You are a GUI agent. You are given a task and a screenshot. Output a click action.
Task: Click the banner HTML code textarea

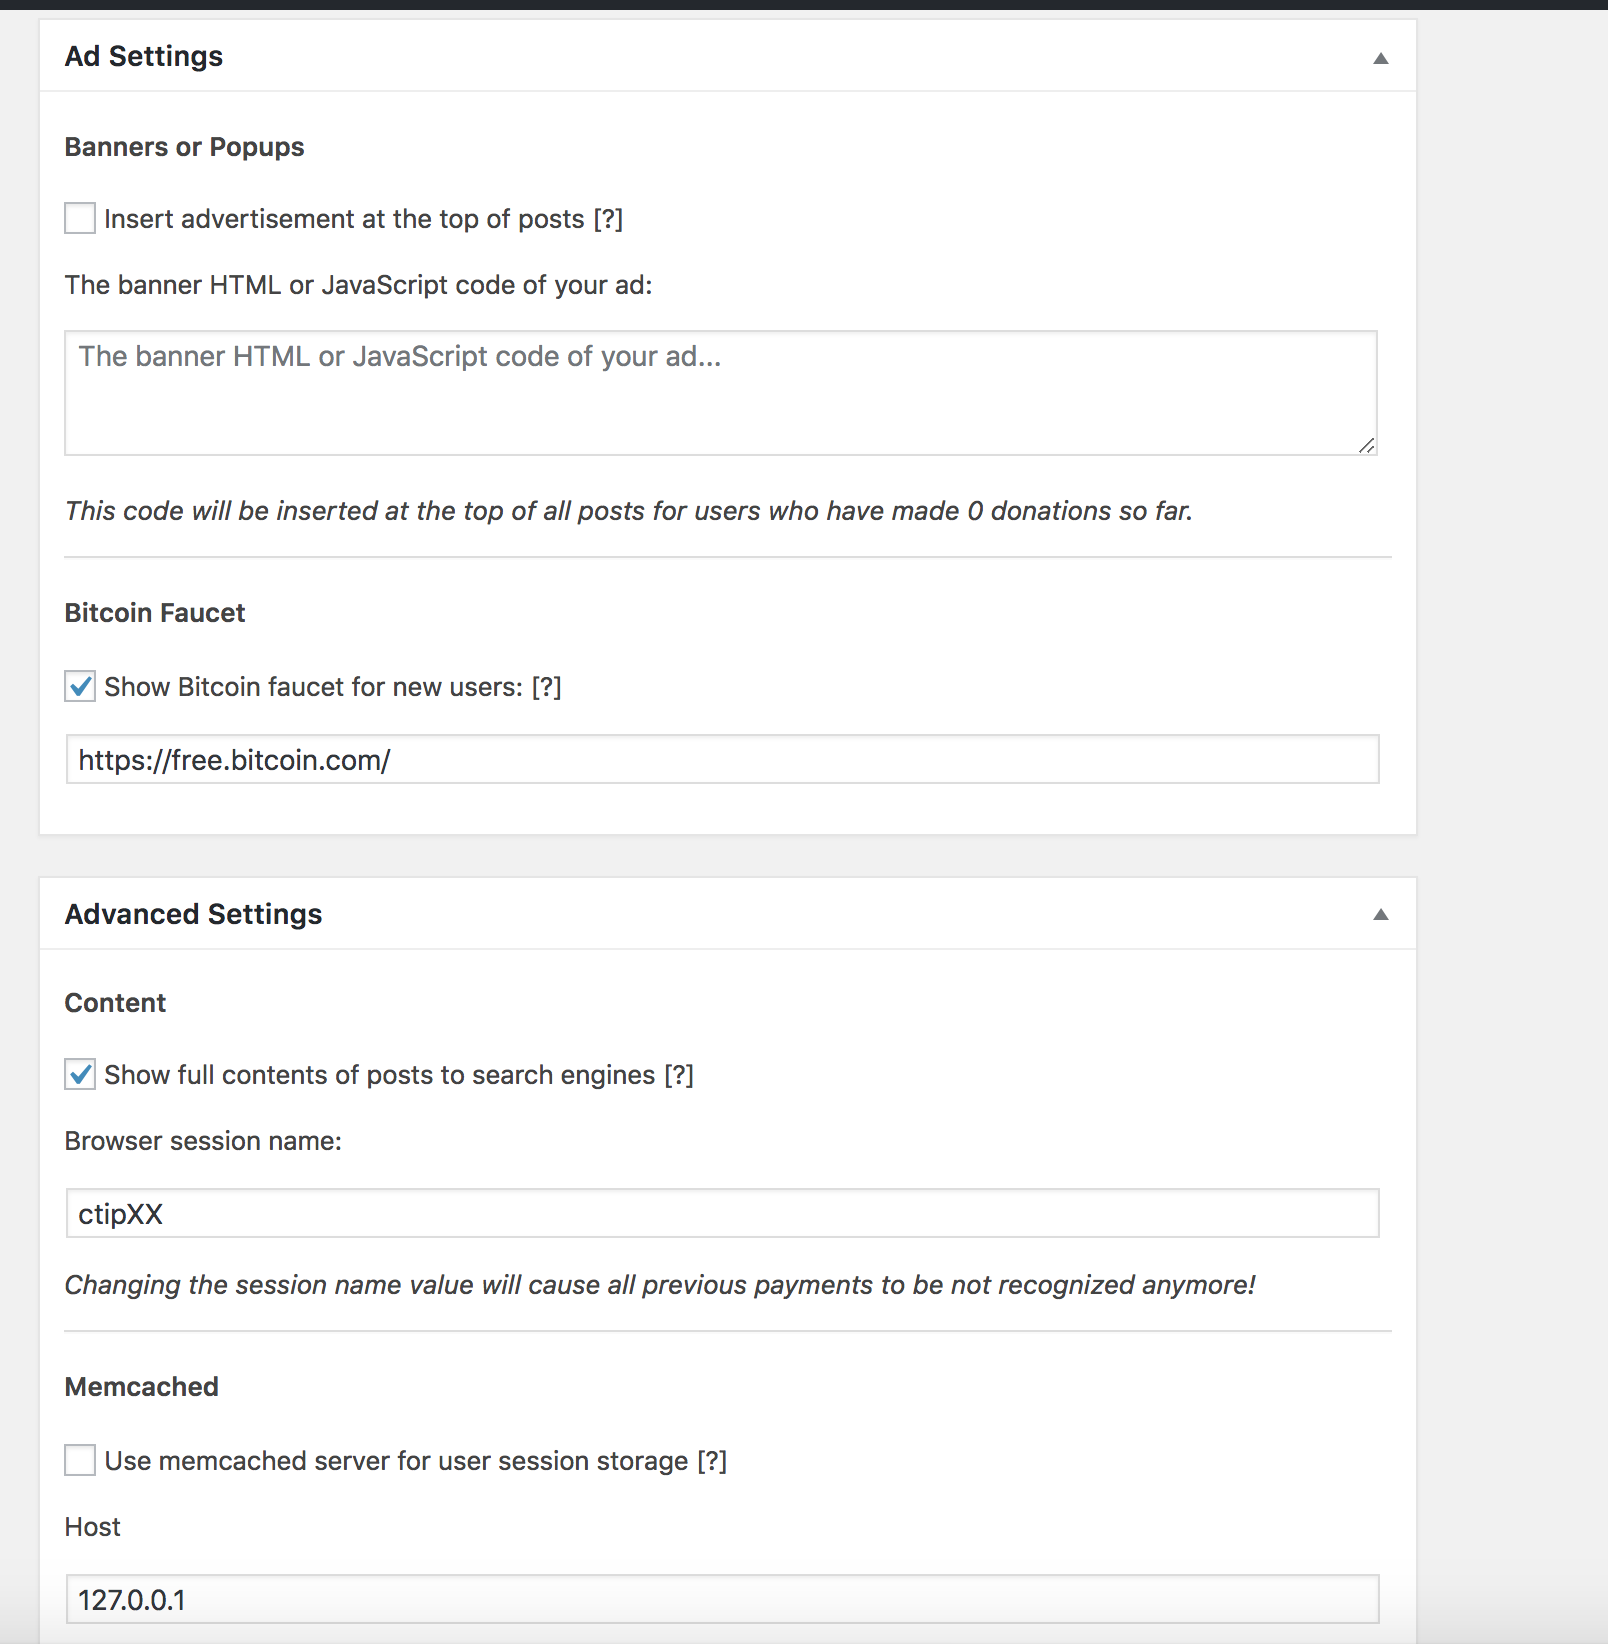point(721,393)
